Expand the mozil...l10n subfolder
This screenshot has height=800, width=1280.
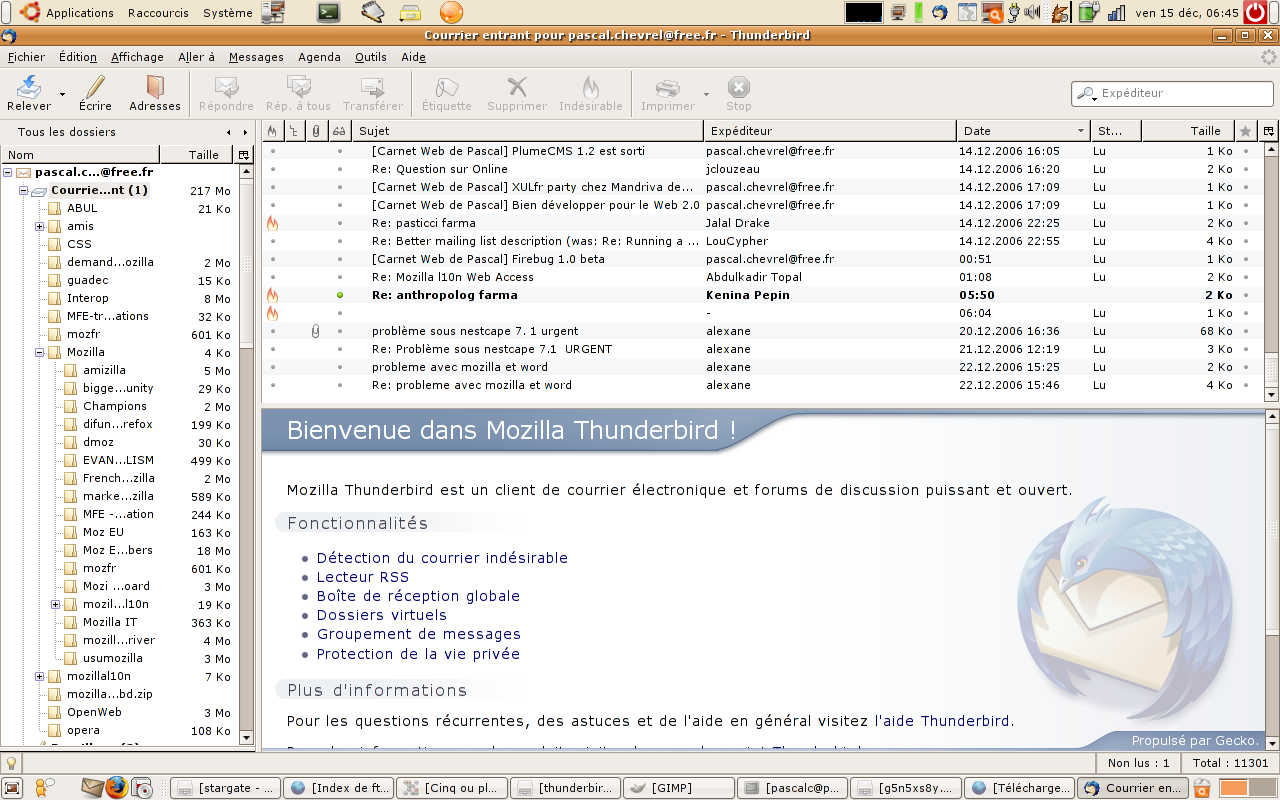(x=56, y=604)
